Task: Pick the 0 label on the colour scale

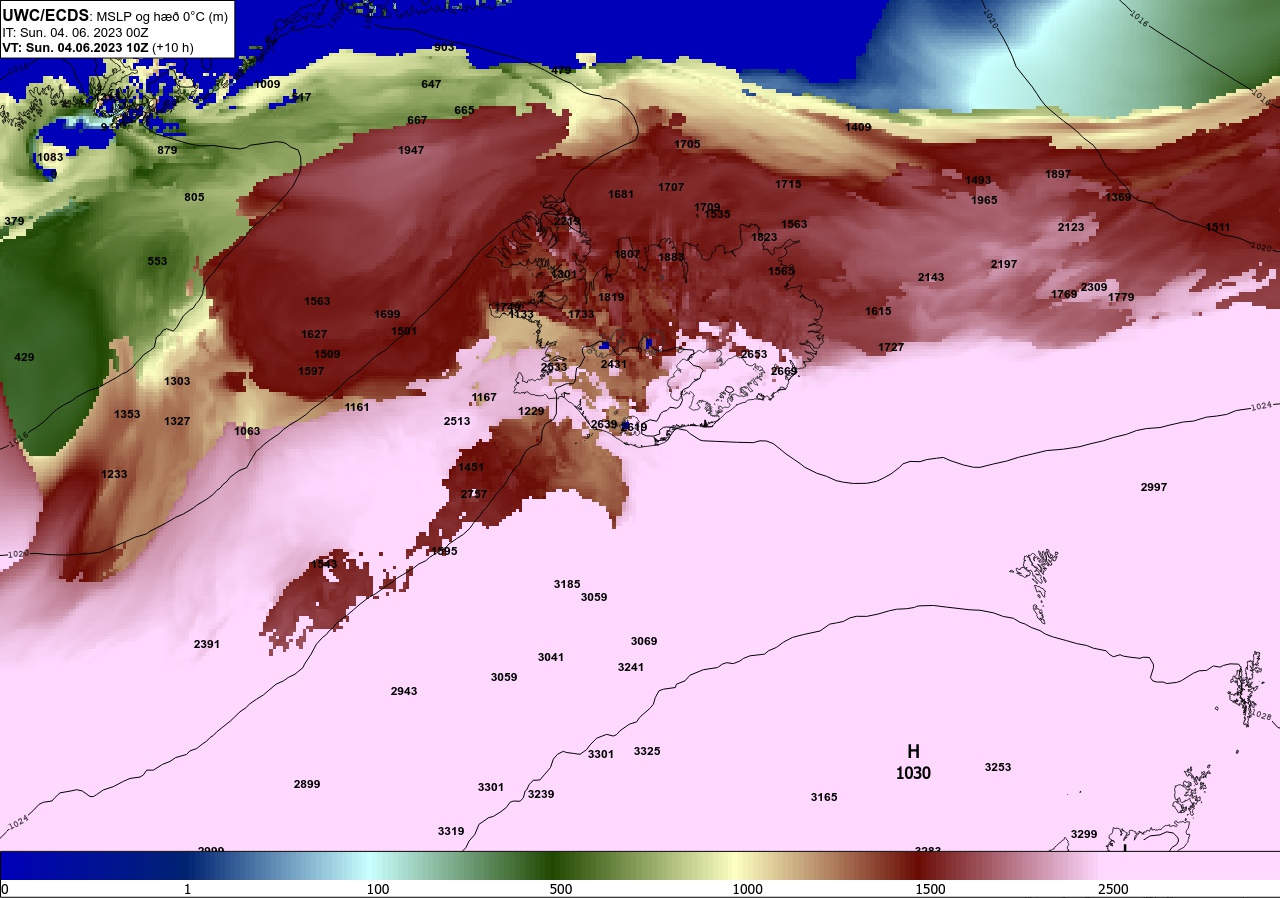Action: (4, 889)
